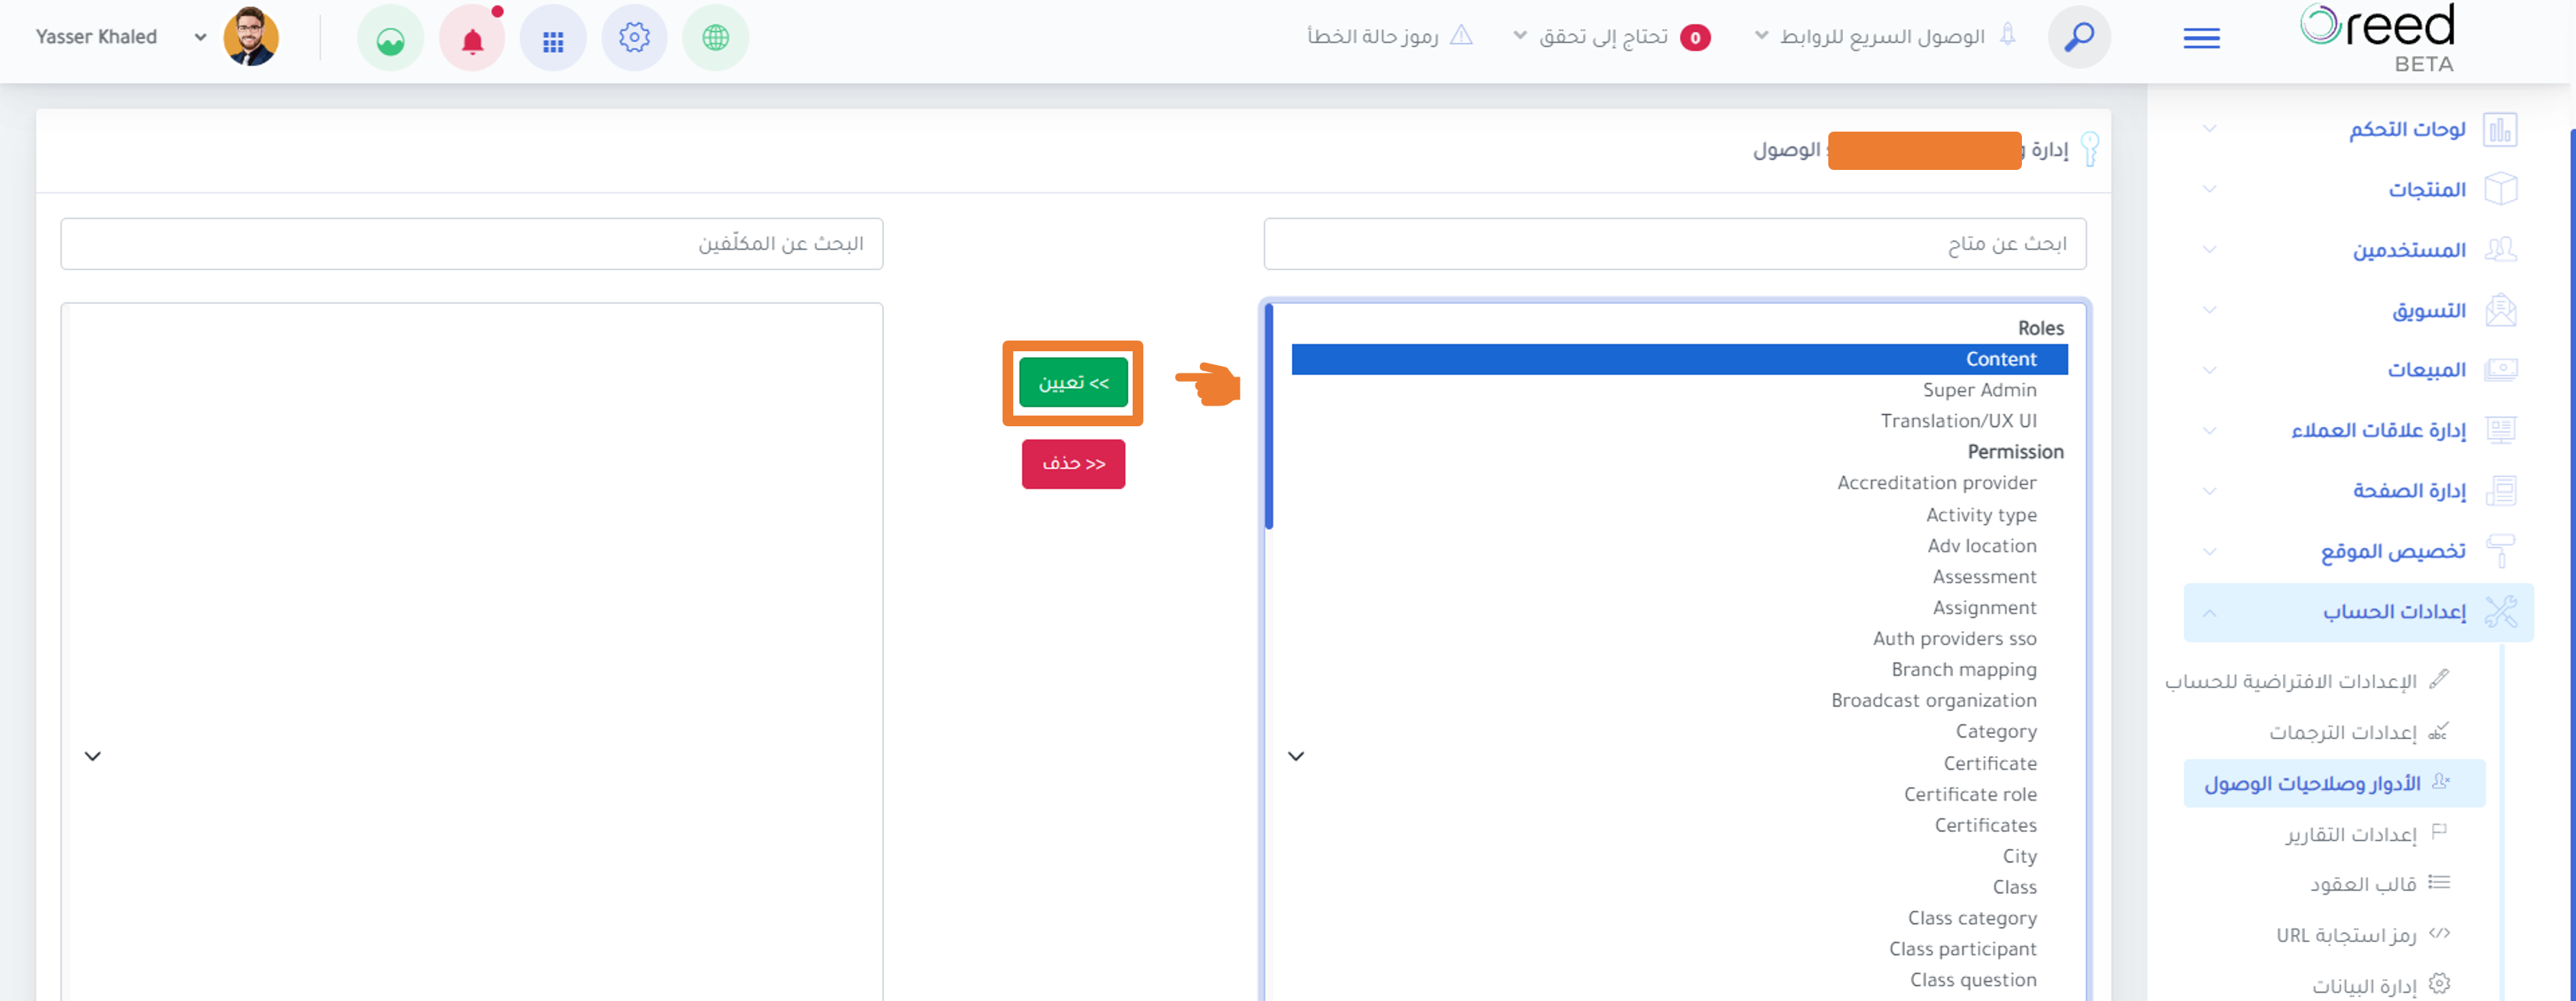Click the warning triangle for رموز حالة الخطأ

1461,36
